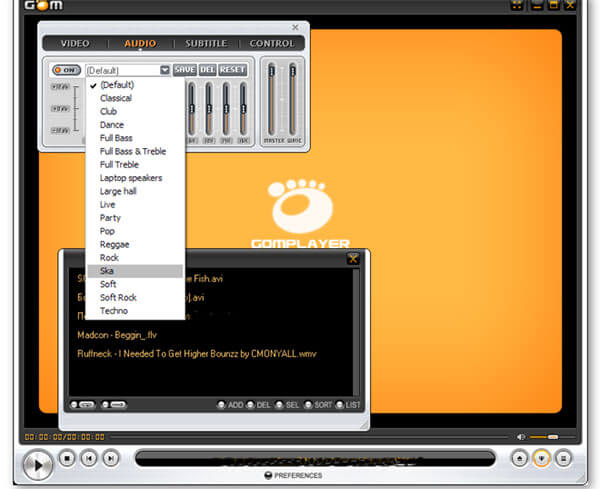Select Classical preset
600x489 pixels.
tap(135, 98)
